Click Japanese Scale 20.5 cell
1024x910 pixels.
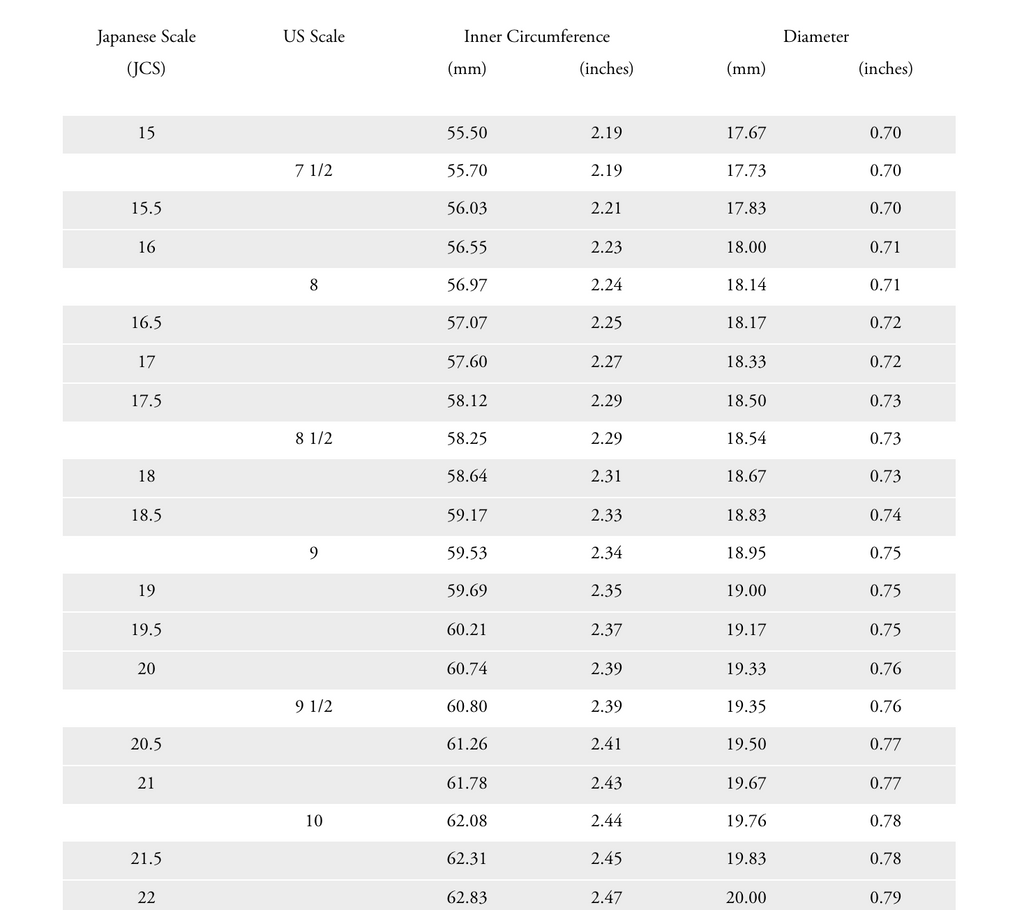pos(146,745)
